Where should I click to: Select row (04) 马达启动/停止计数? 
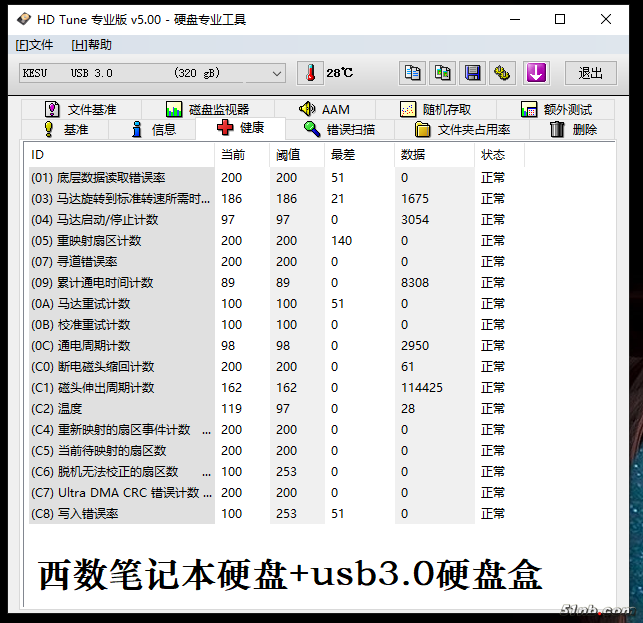277,219
